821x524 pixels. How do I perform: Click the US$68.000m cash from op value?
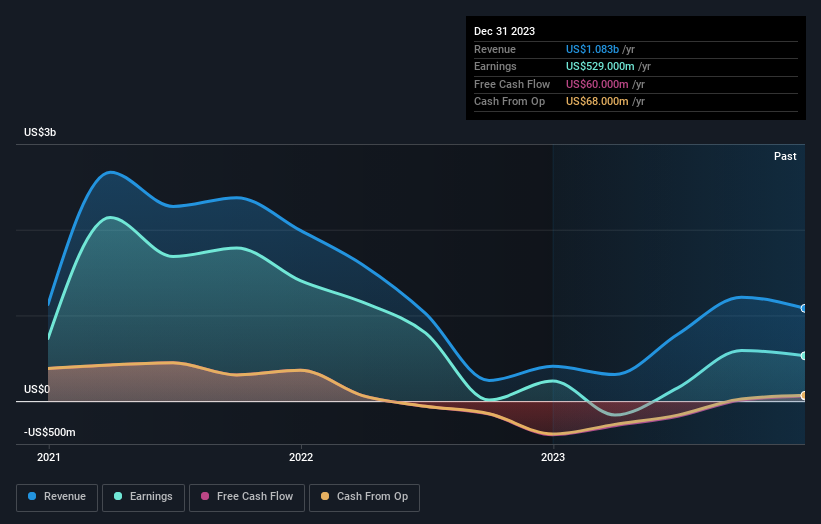pos(597,102)
